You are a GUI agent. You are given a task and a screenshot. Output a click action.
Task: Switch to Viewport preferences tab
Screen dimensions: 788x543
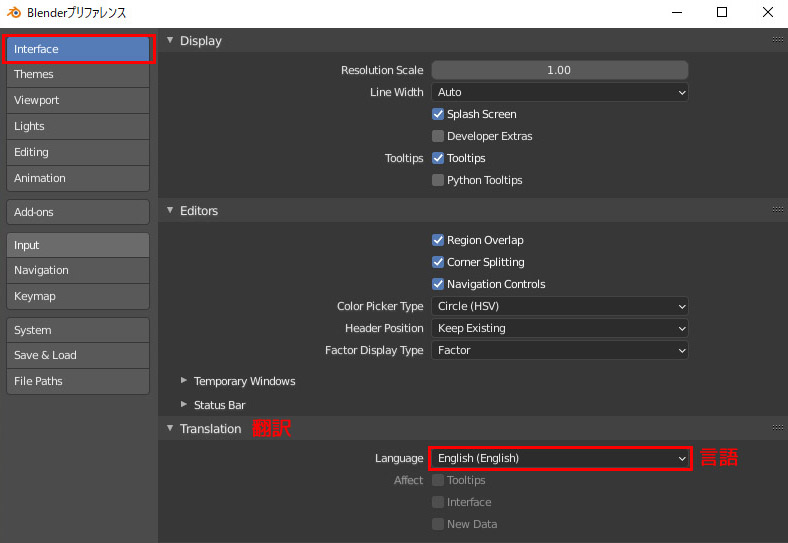point(78,100)
